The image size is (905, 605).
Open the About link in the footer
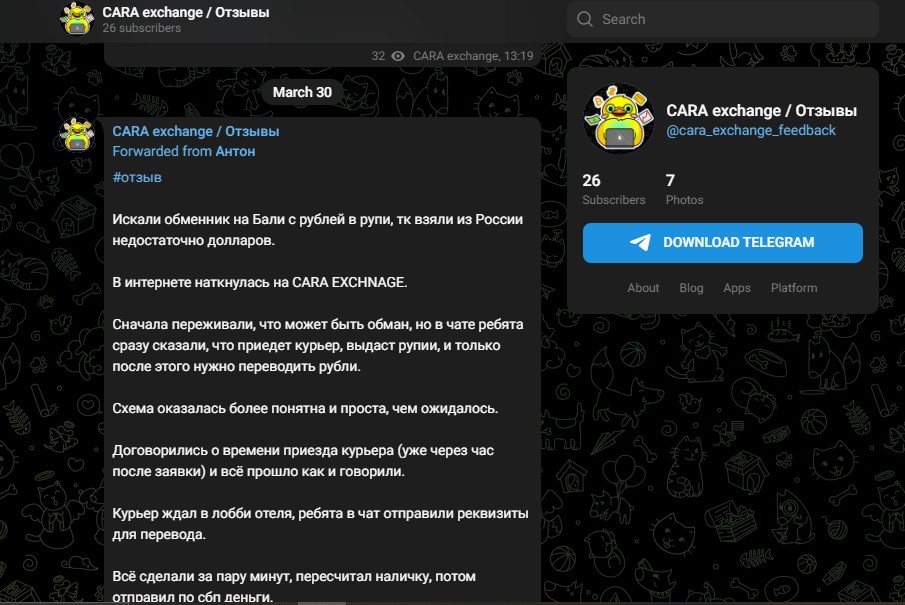(643, 288)
